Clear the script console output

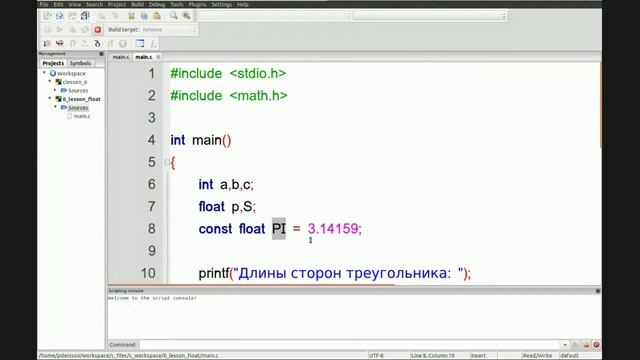[596, 345]
